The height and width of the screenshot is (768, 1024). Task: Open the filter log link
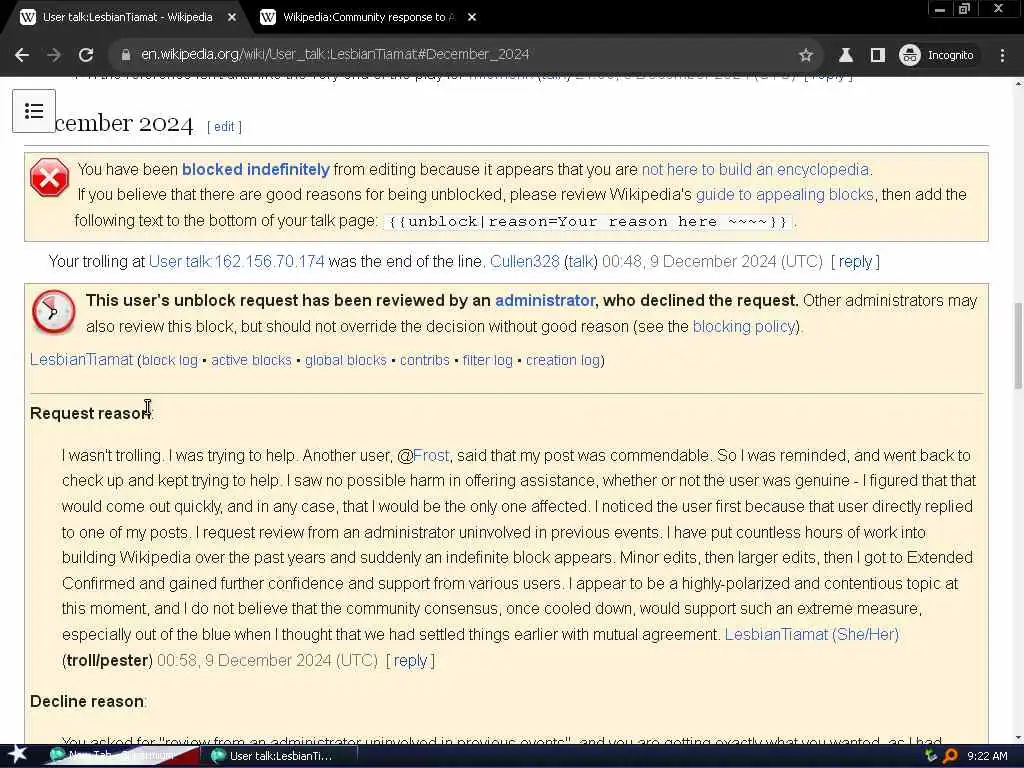[487, 360]
